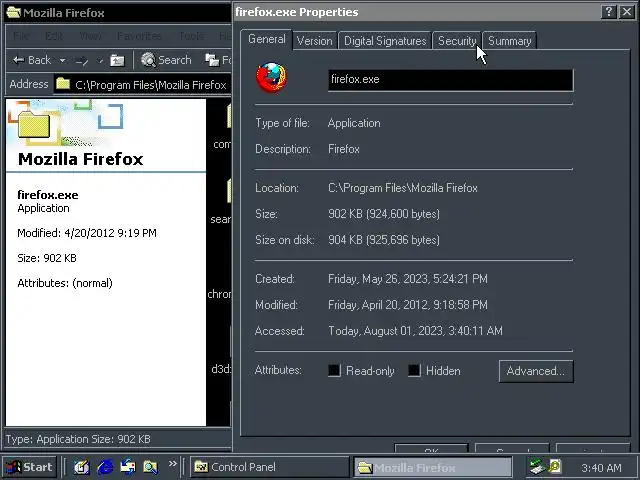Click the Up folder toolbar icon
Image resolution: width=640 pixels, height=480 pixels.
pos(118,60)
